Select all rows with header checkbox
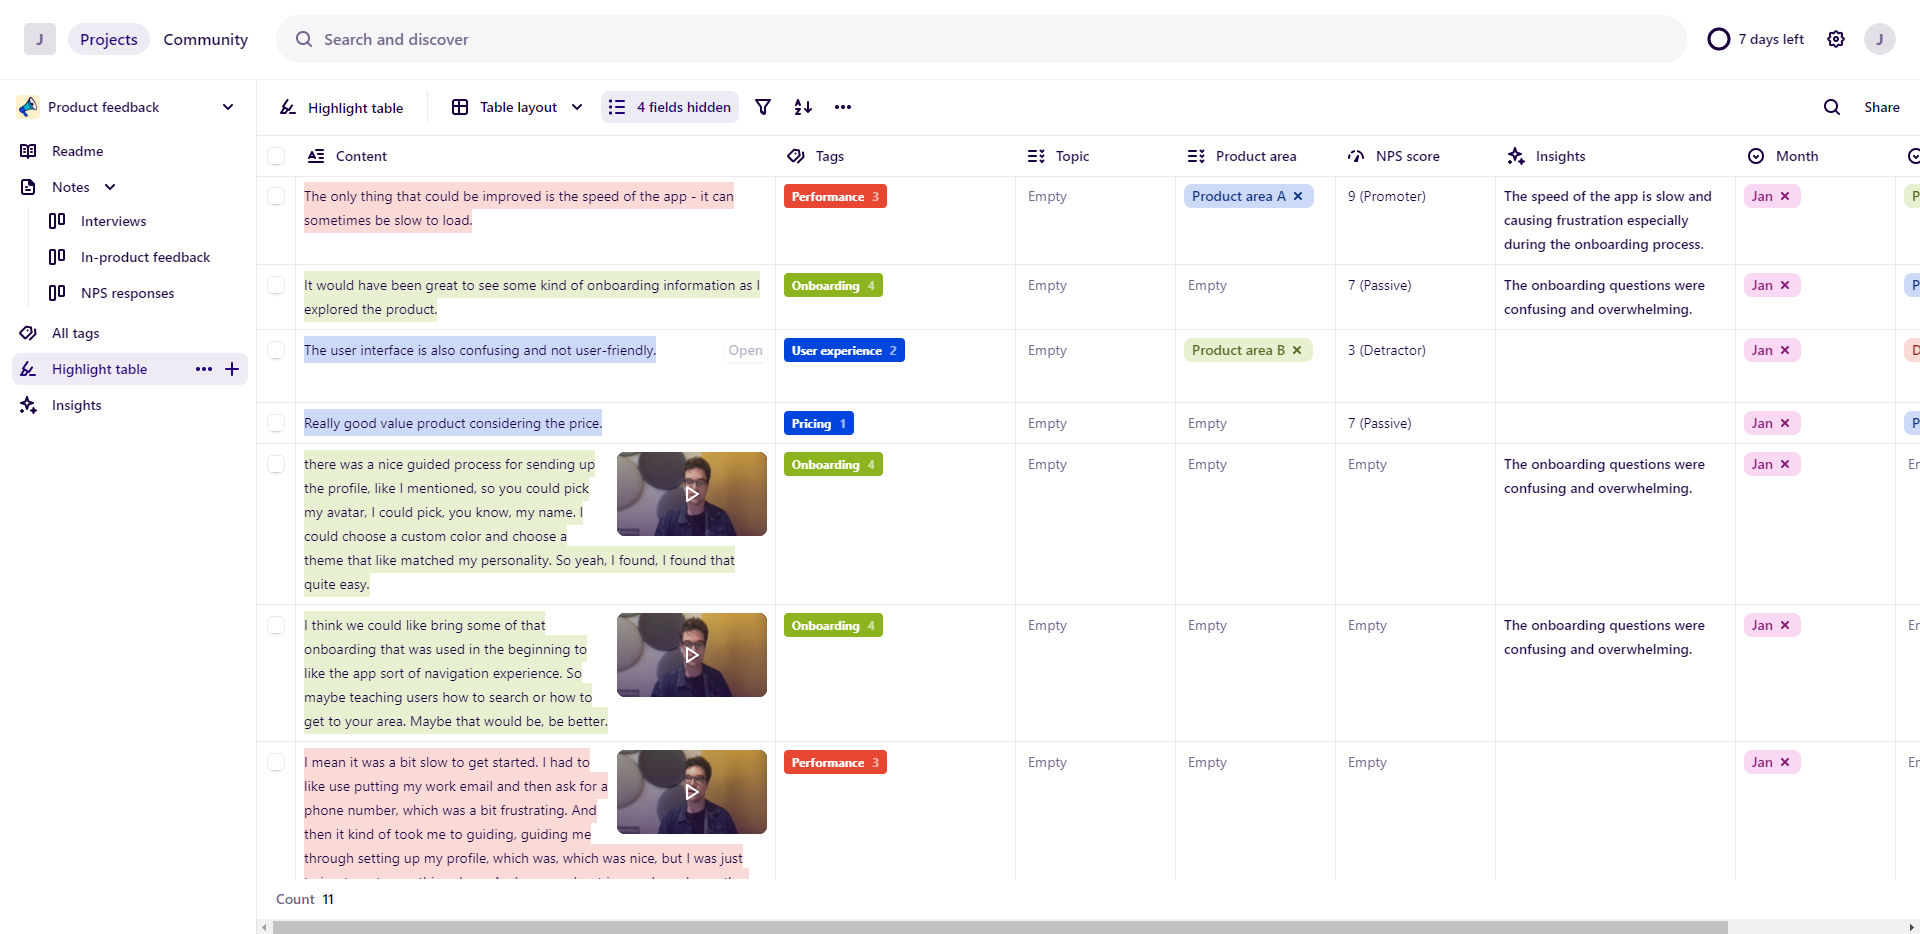Image resolution: width=1920 pixels, height=934 pixels. [x=276, y=156]
